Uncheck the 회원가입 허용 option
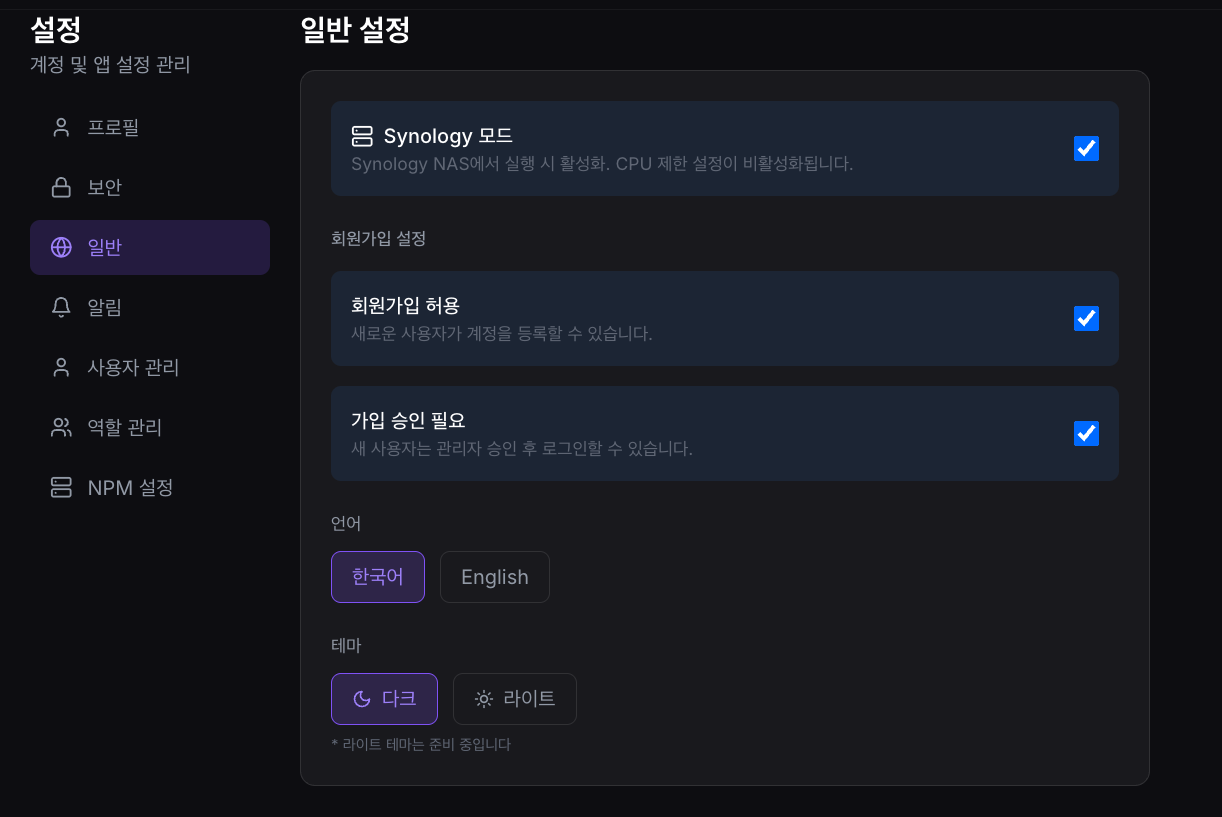Image resolution: width=1222 pixels, height=817 pixels. tap(1086, 318)
